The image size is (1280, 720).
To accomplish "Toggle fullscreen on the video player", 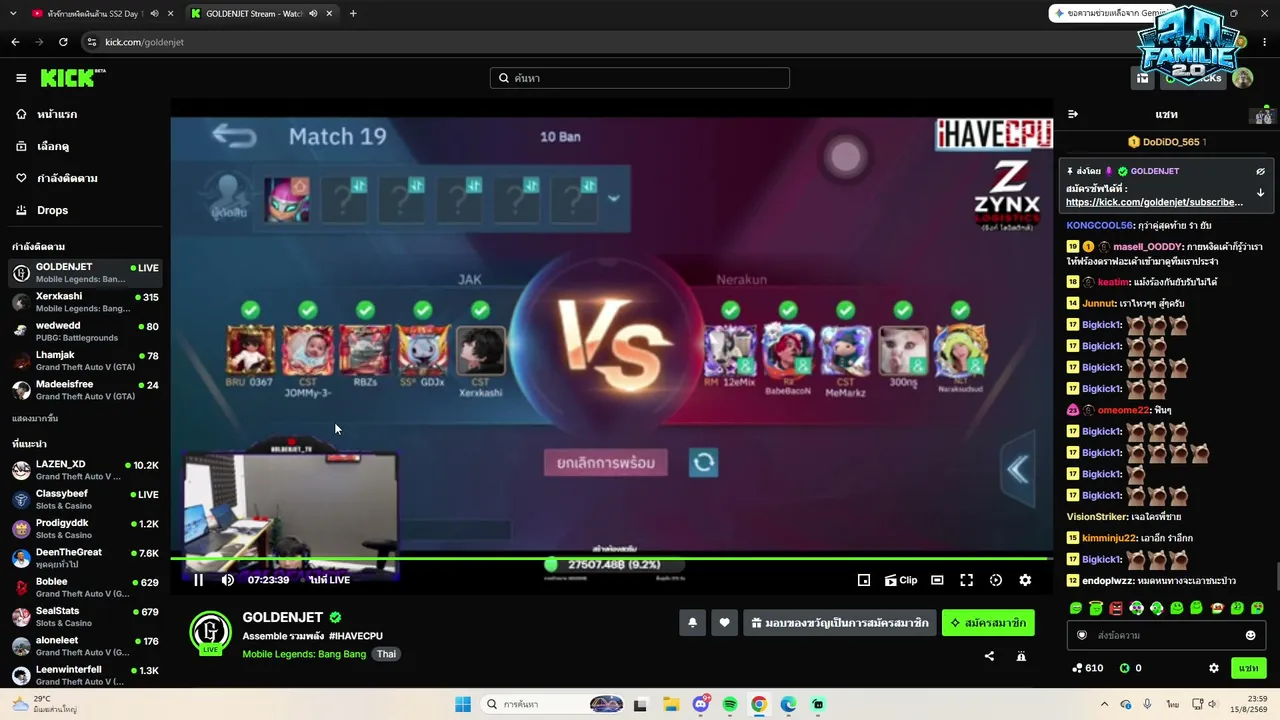I will click(x=967, y=580).
